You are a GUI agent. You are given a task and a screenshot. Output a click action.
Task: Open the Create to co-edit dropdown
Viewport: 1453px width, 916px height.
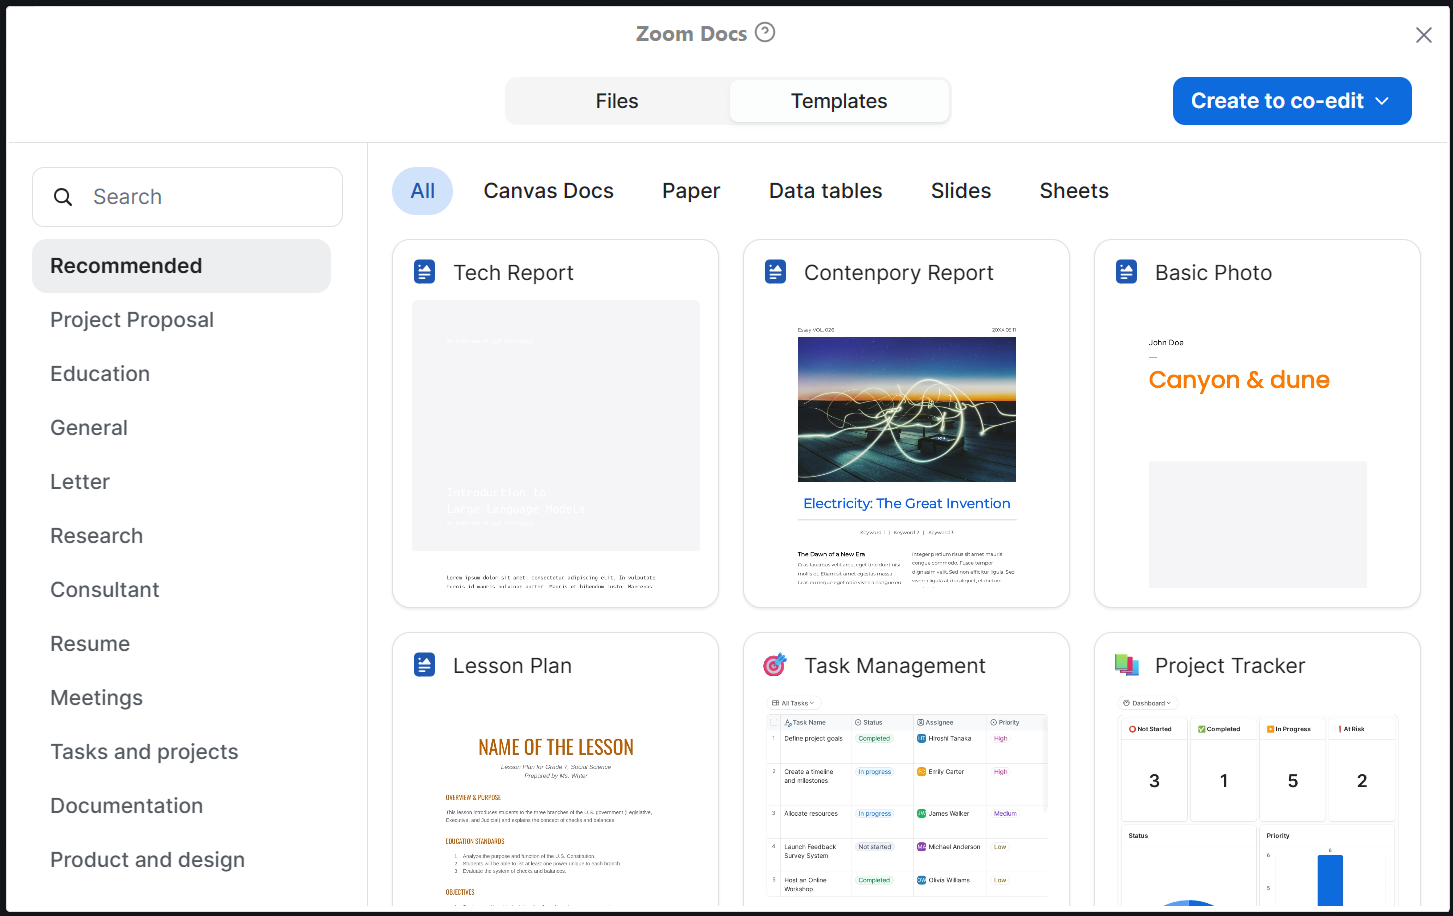(1292, 101)
